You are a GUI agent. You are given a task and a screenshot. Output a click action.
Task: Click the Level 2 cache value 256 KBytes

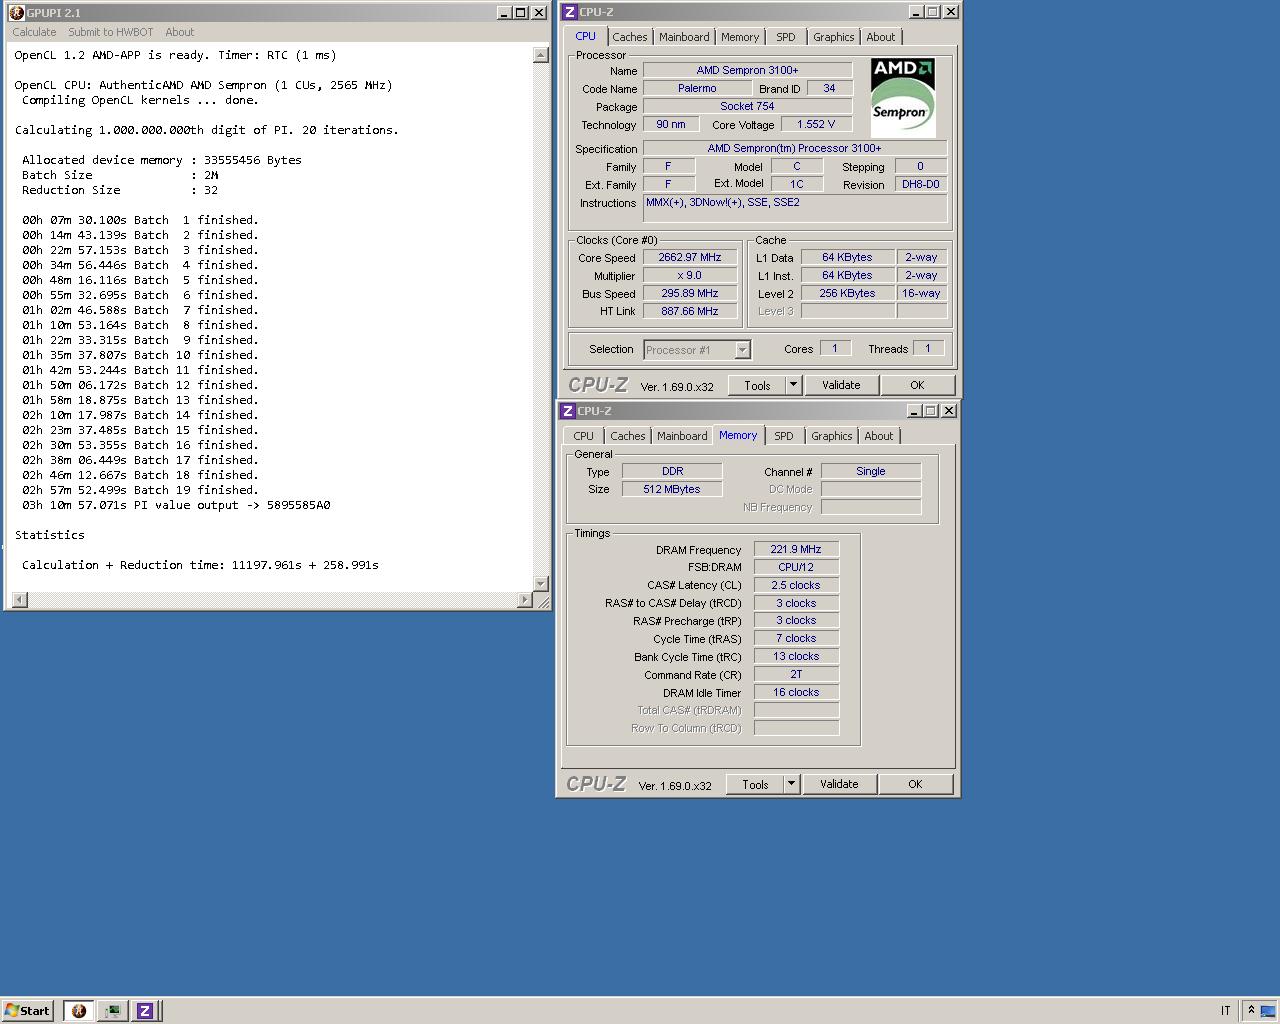pyautogui.click(x=848, y=293)
